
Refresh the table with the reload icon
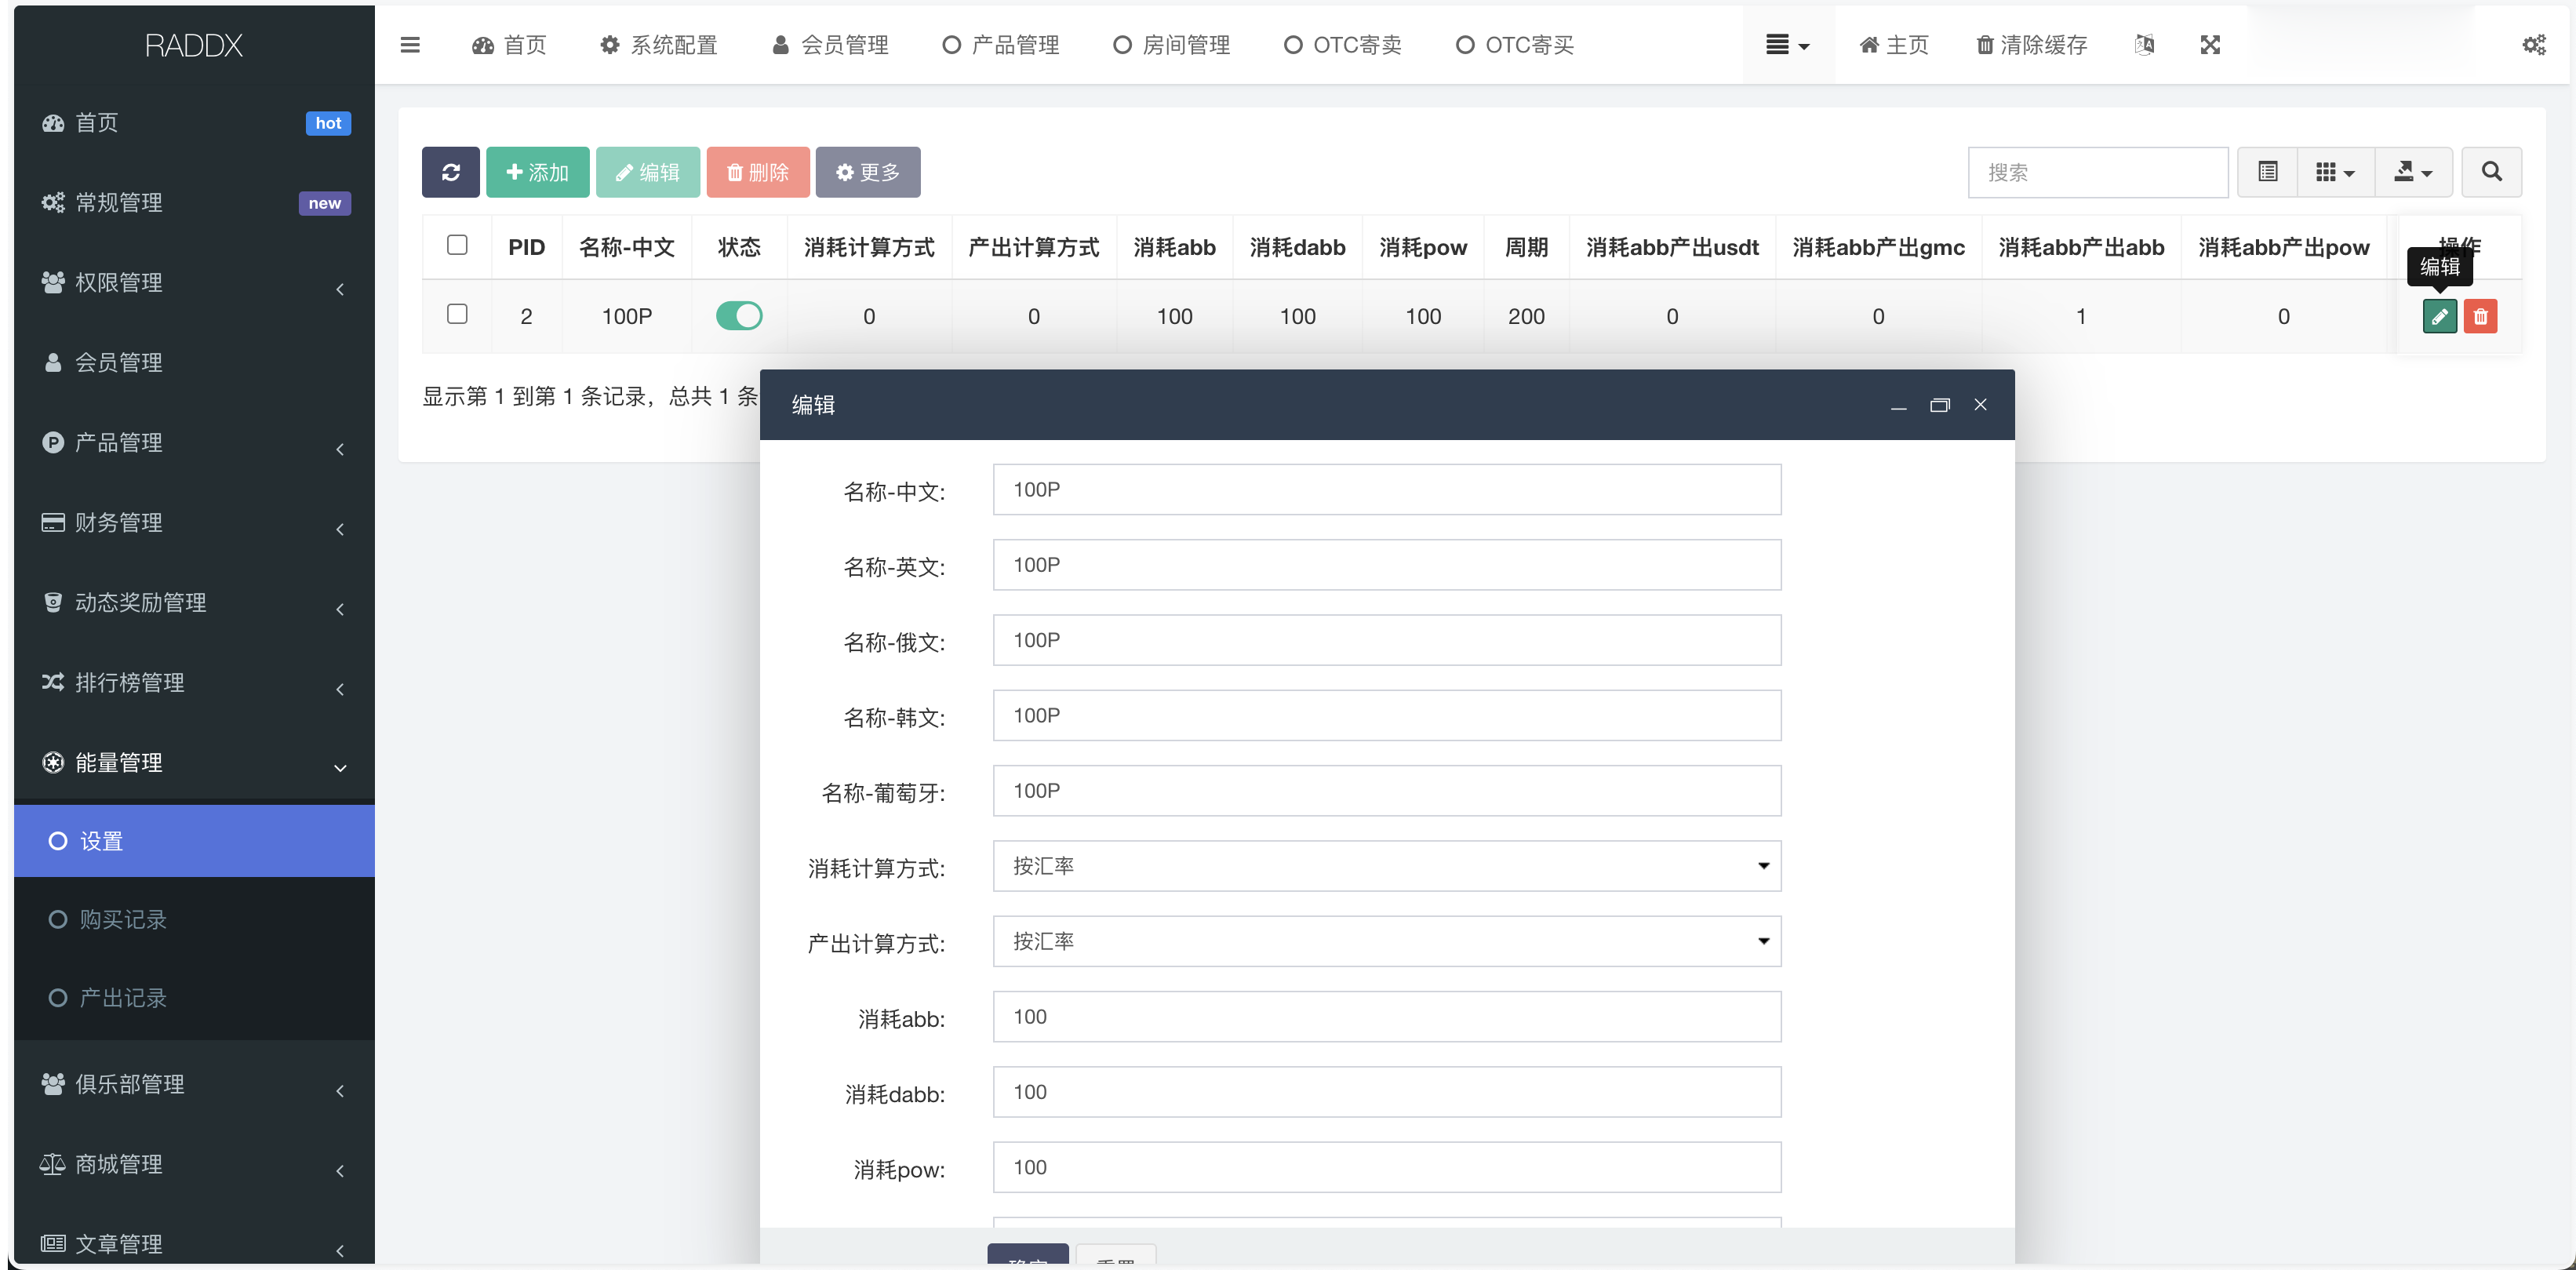(450, 172)
